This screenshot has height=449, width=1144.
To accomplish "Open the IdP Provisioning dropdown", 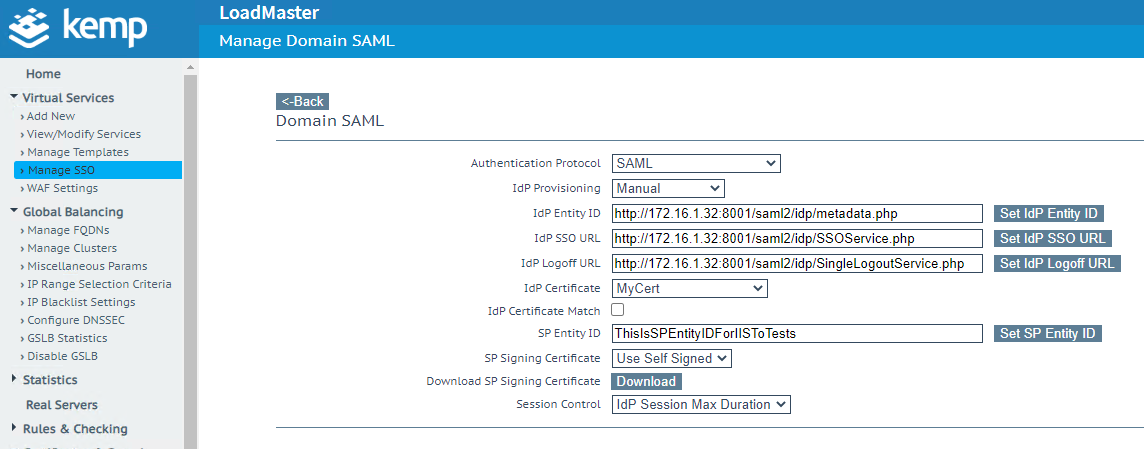I will 667,188.
